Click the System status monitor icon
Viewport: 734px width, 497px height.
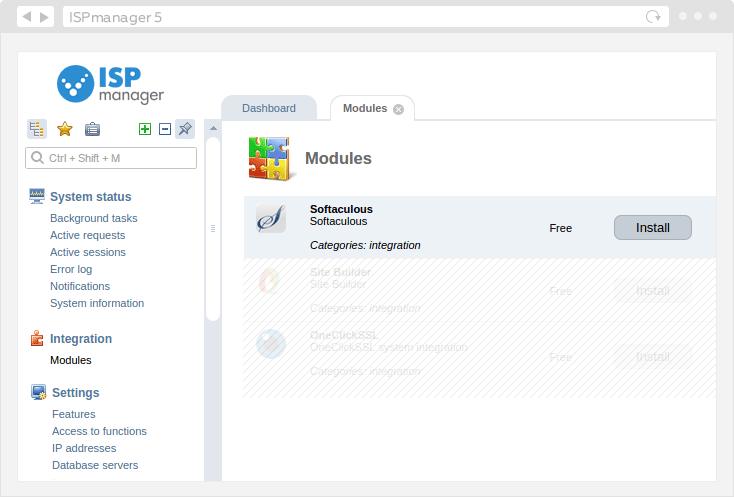pyautogui.click(x=37, y=196)
